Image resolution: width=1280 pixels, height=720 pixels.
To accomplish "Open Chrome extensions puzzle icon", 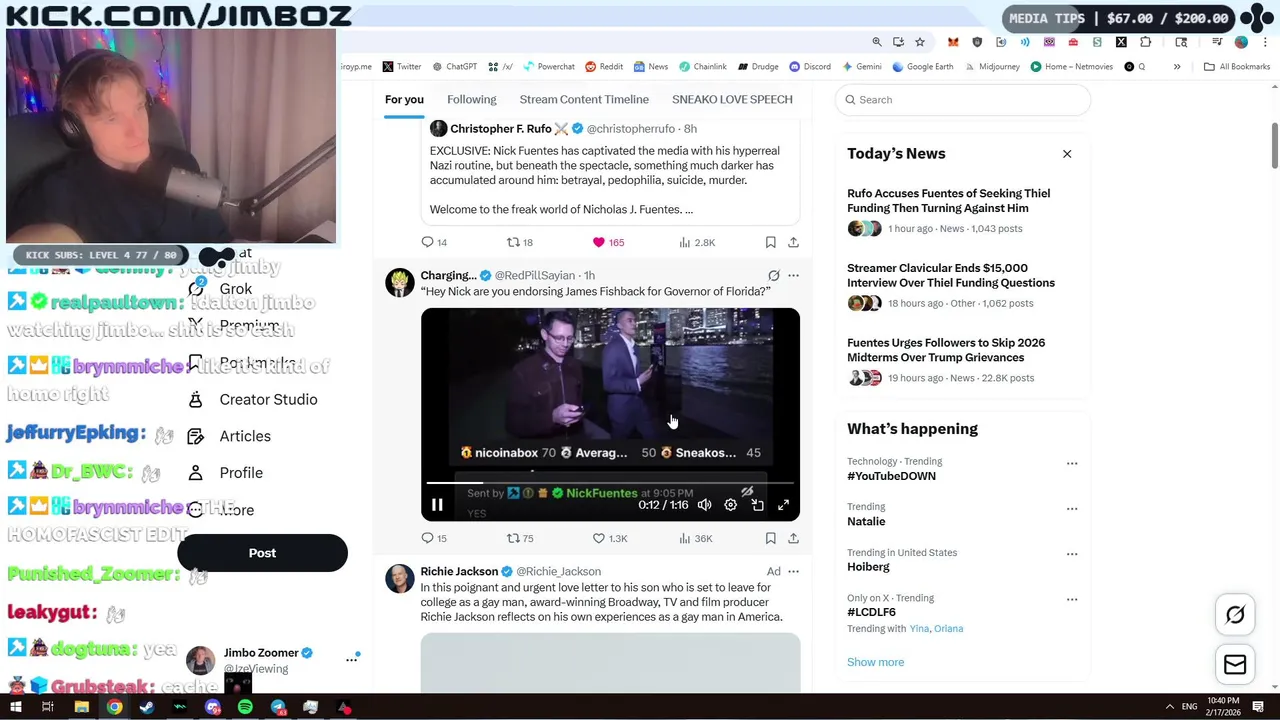I will click(x=1145, y=42).
